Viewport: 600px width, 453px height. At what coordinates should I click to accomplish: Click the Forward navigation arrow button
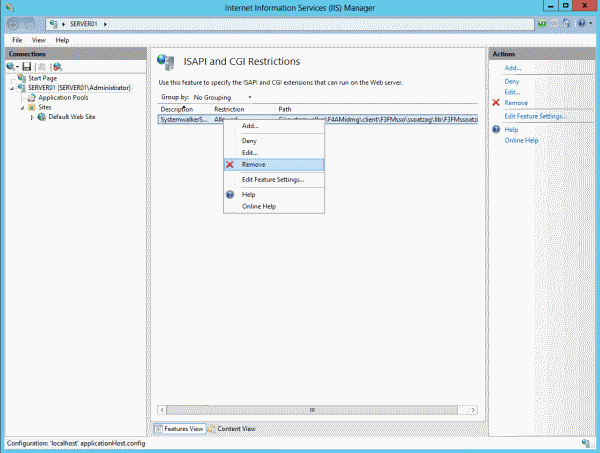click(29, 25)
